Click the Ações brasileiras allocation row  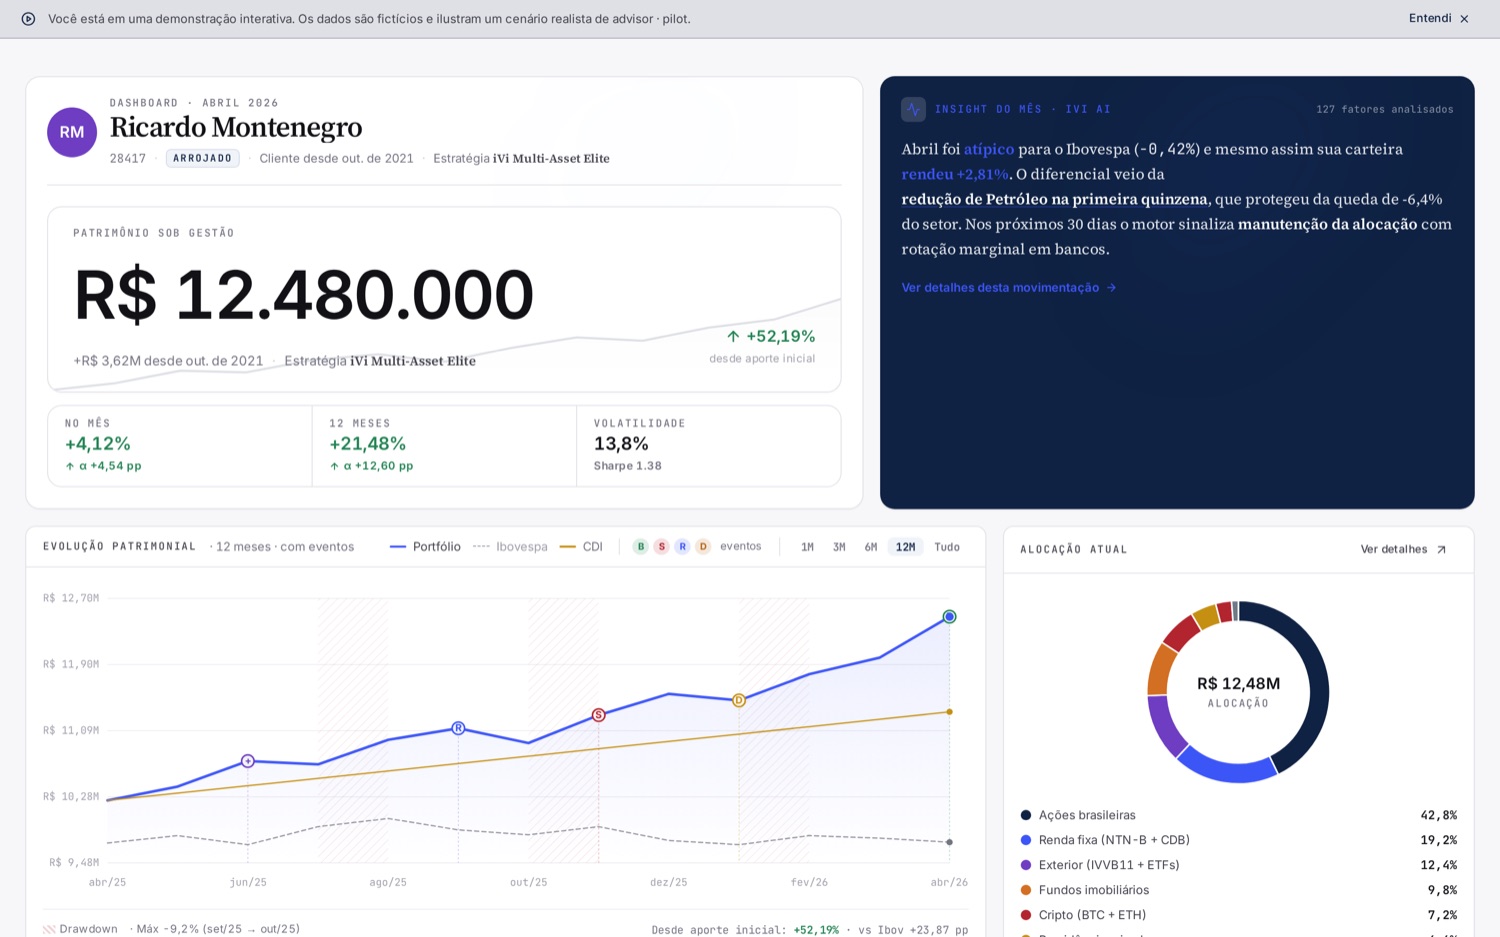(1238, 815)
